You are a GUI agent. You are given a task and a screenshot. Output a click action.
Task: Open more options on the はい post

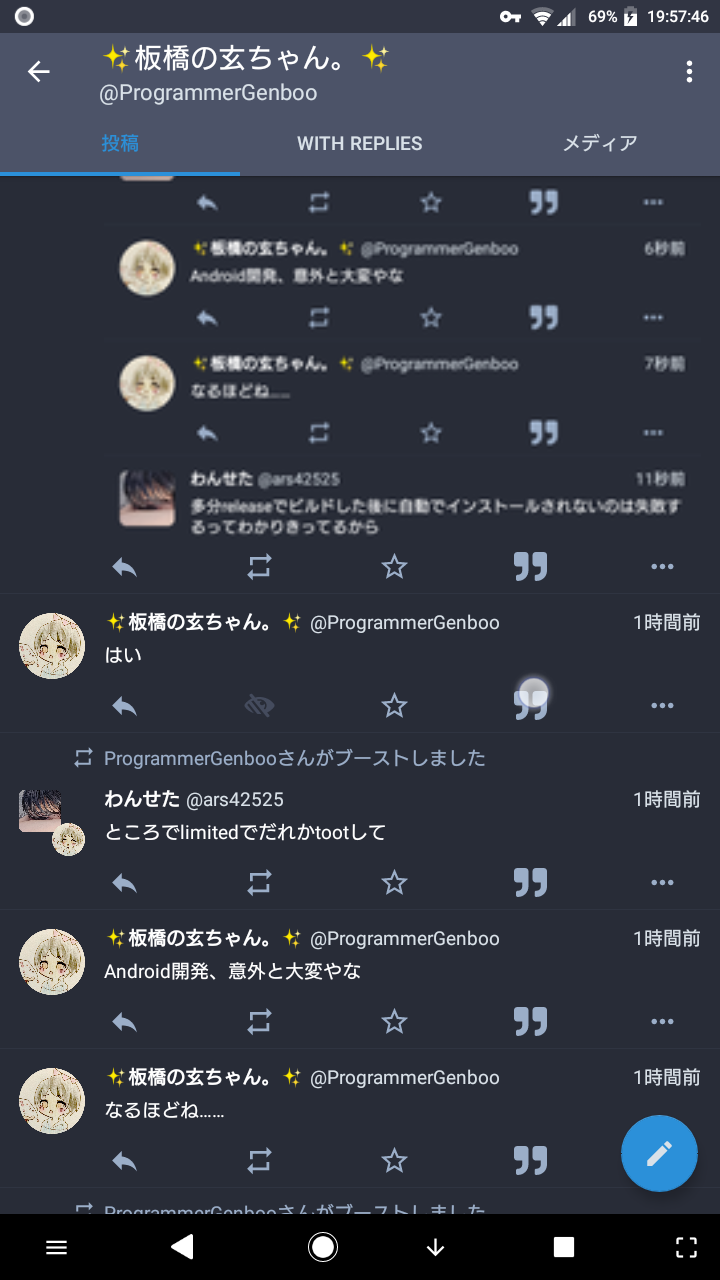click(662, 706)
